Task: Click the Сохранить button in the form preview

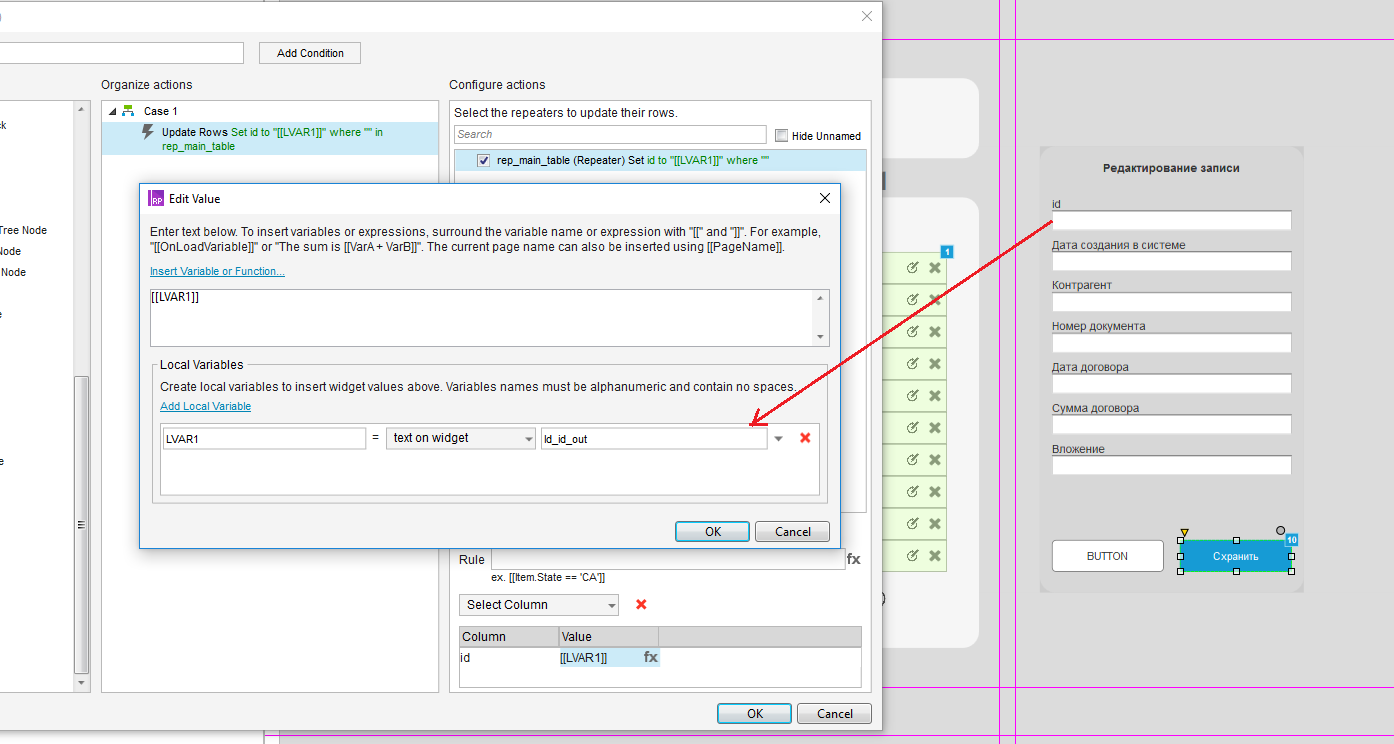Action: (1236, 556)
